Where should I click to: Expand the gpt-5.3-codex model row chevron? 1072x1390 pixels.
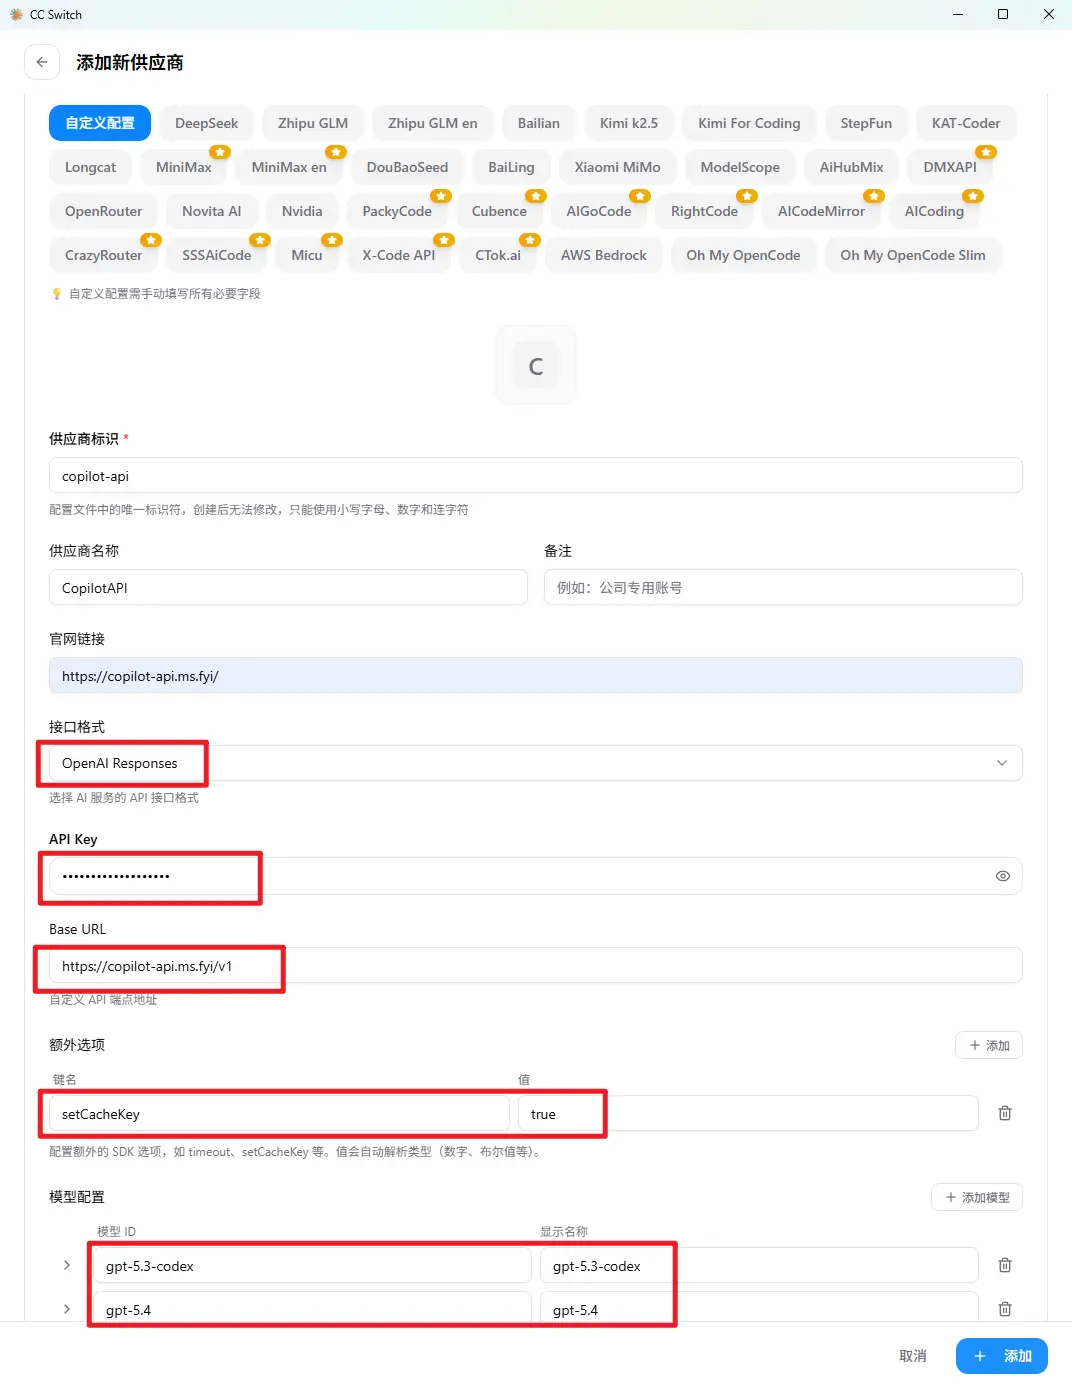(66, 1265)
